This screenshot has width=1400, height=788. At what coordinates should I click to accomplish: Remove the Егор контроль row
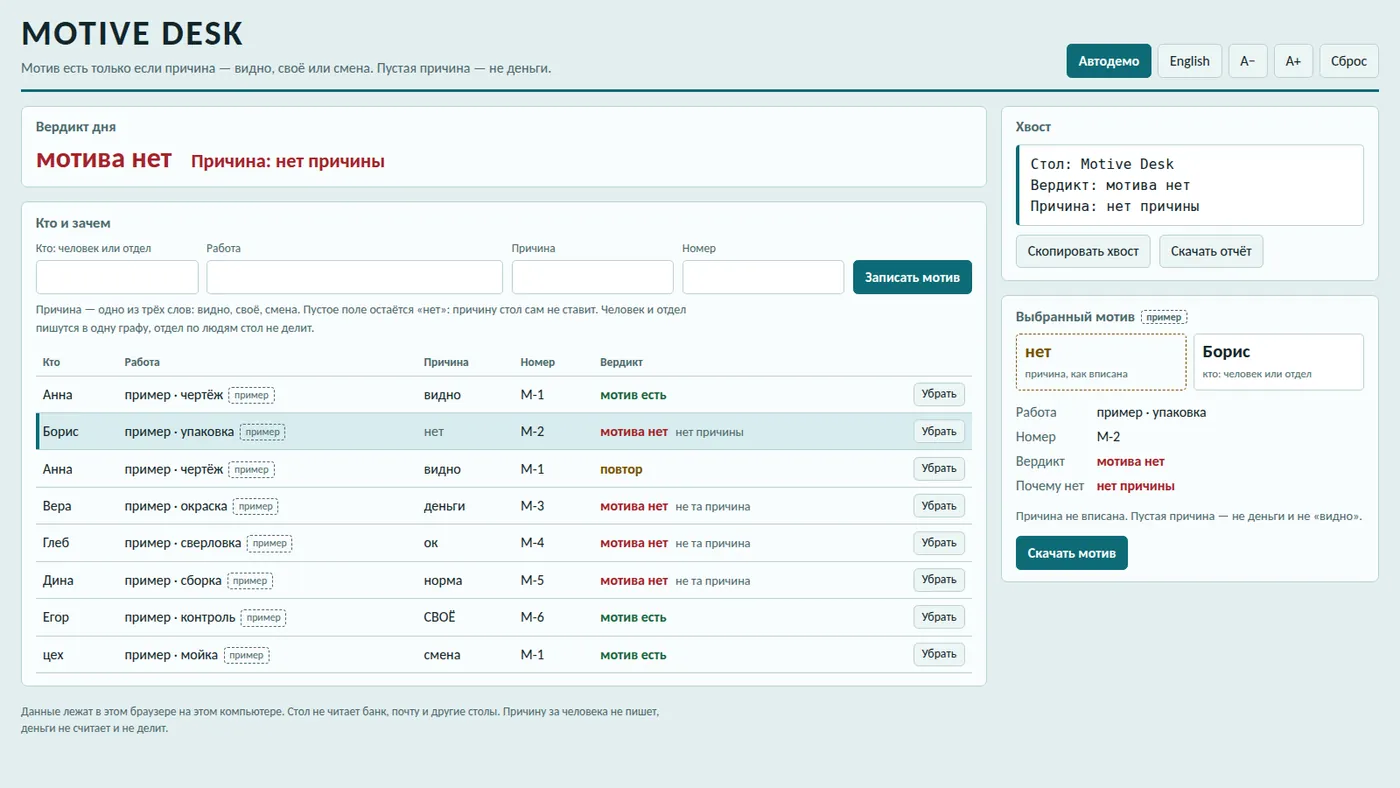coord(939,617)
